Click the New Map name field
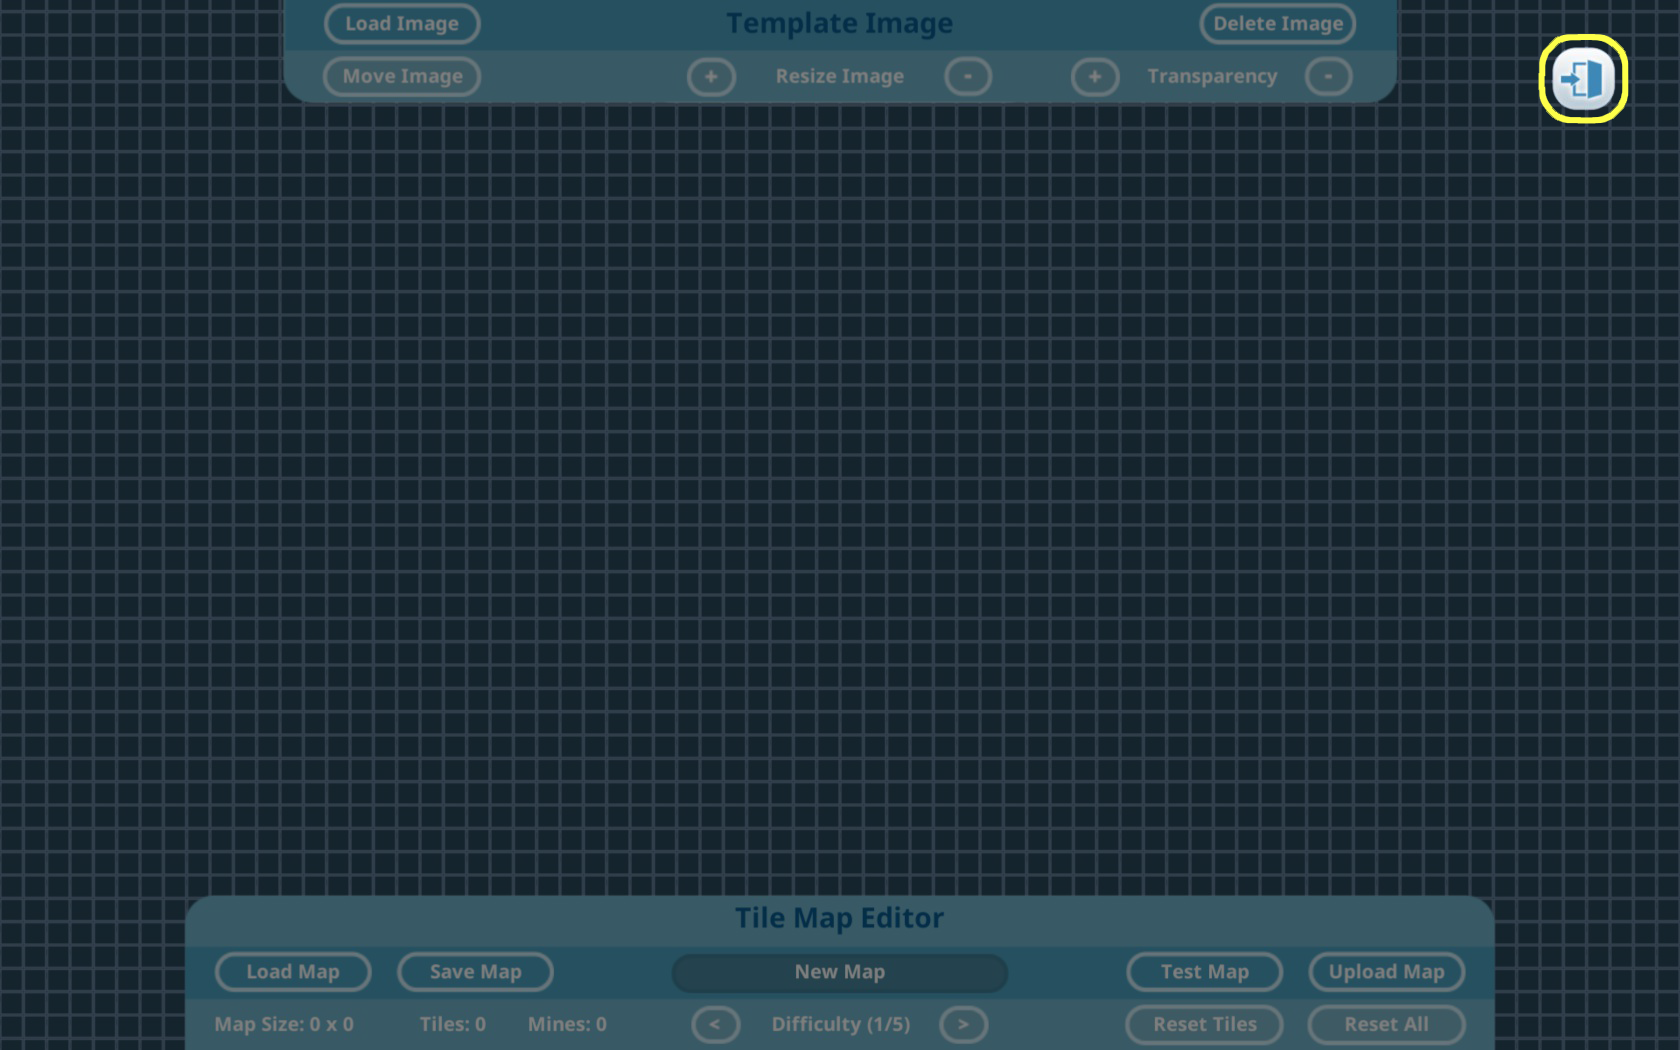Screen dimensions: 1680x1050 (x=840, y=973)
